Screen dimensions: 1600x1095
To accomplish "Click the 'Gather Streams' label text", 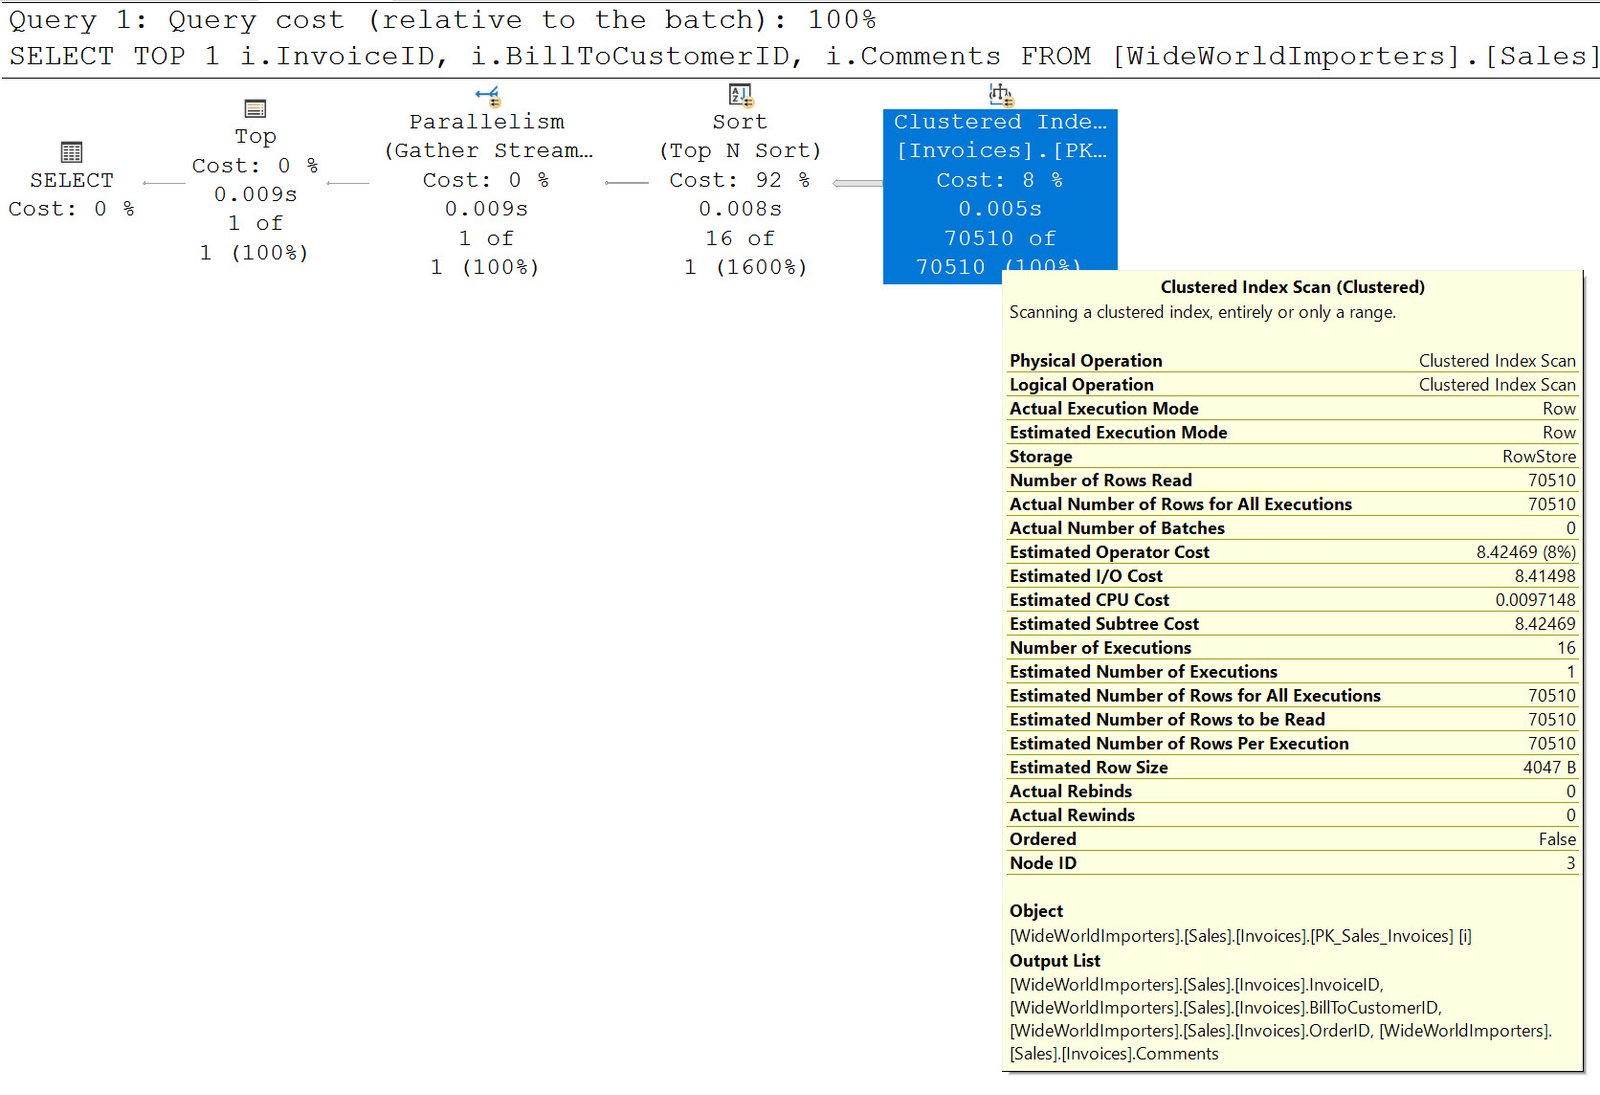I will [488, 151].
